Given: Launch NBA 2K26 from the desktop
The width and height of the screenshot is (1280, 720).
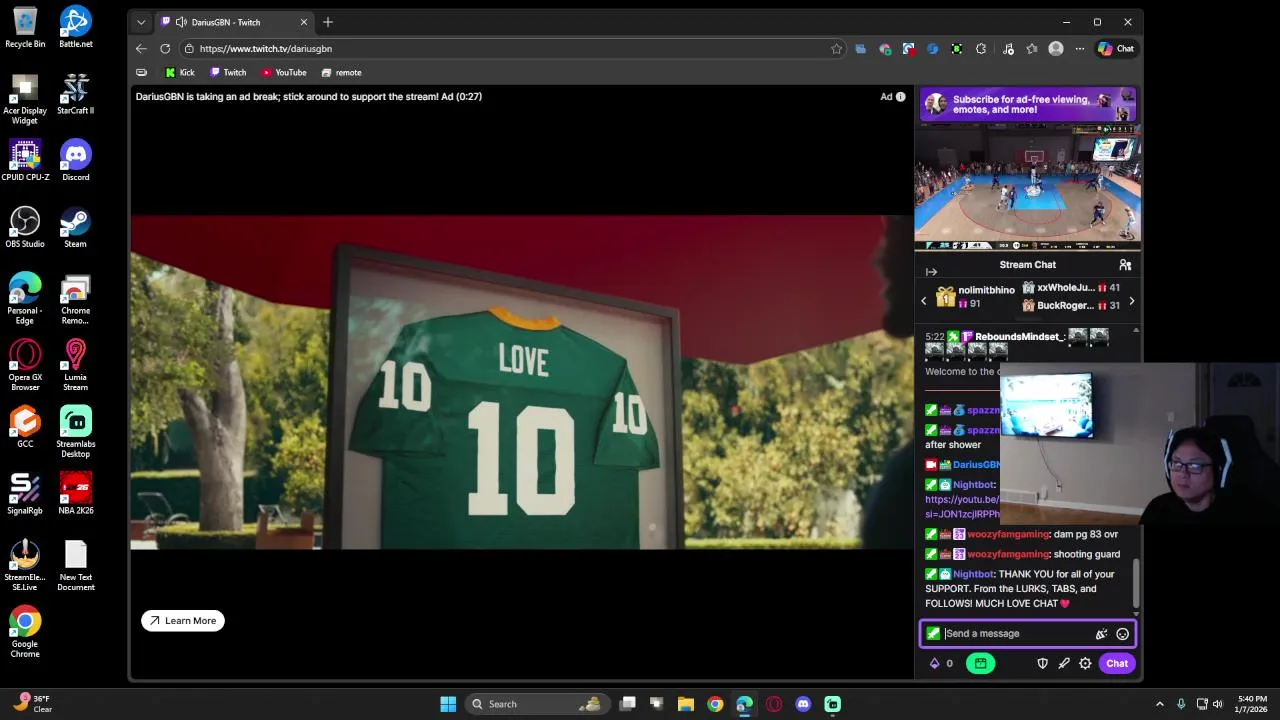Looking at the screenshot, I should pyautogui.click(x=75, y=494).
